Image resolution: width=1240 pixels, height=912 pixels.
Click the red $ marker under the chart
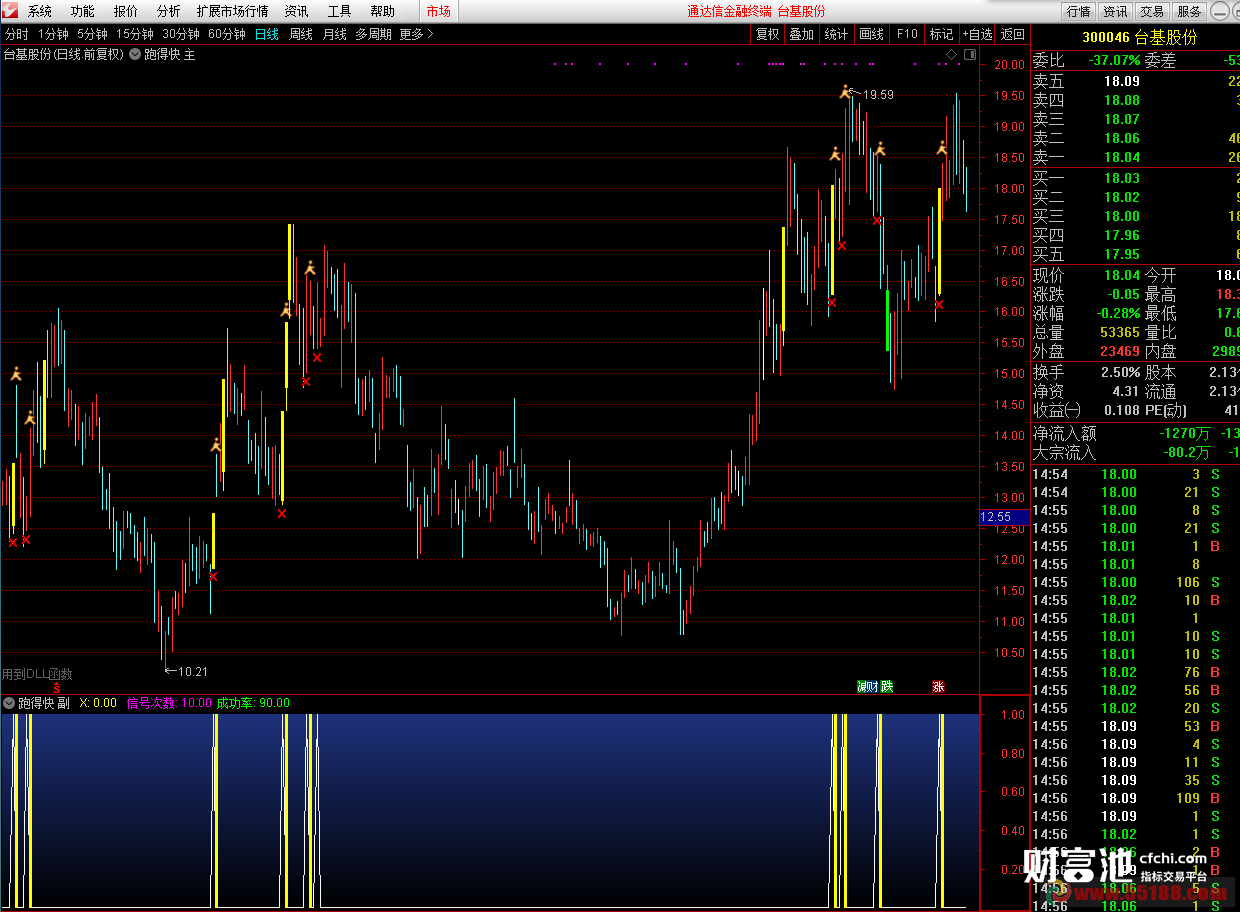tap(57, 687)
